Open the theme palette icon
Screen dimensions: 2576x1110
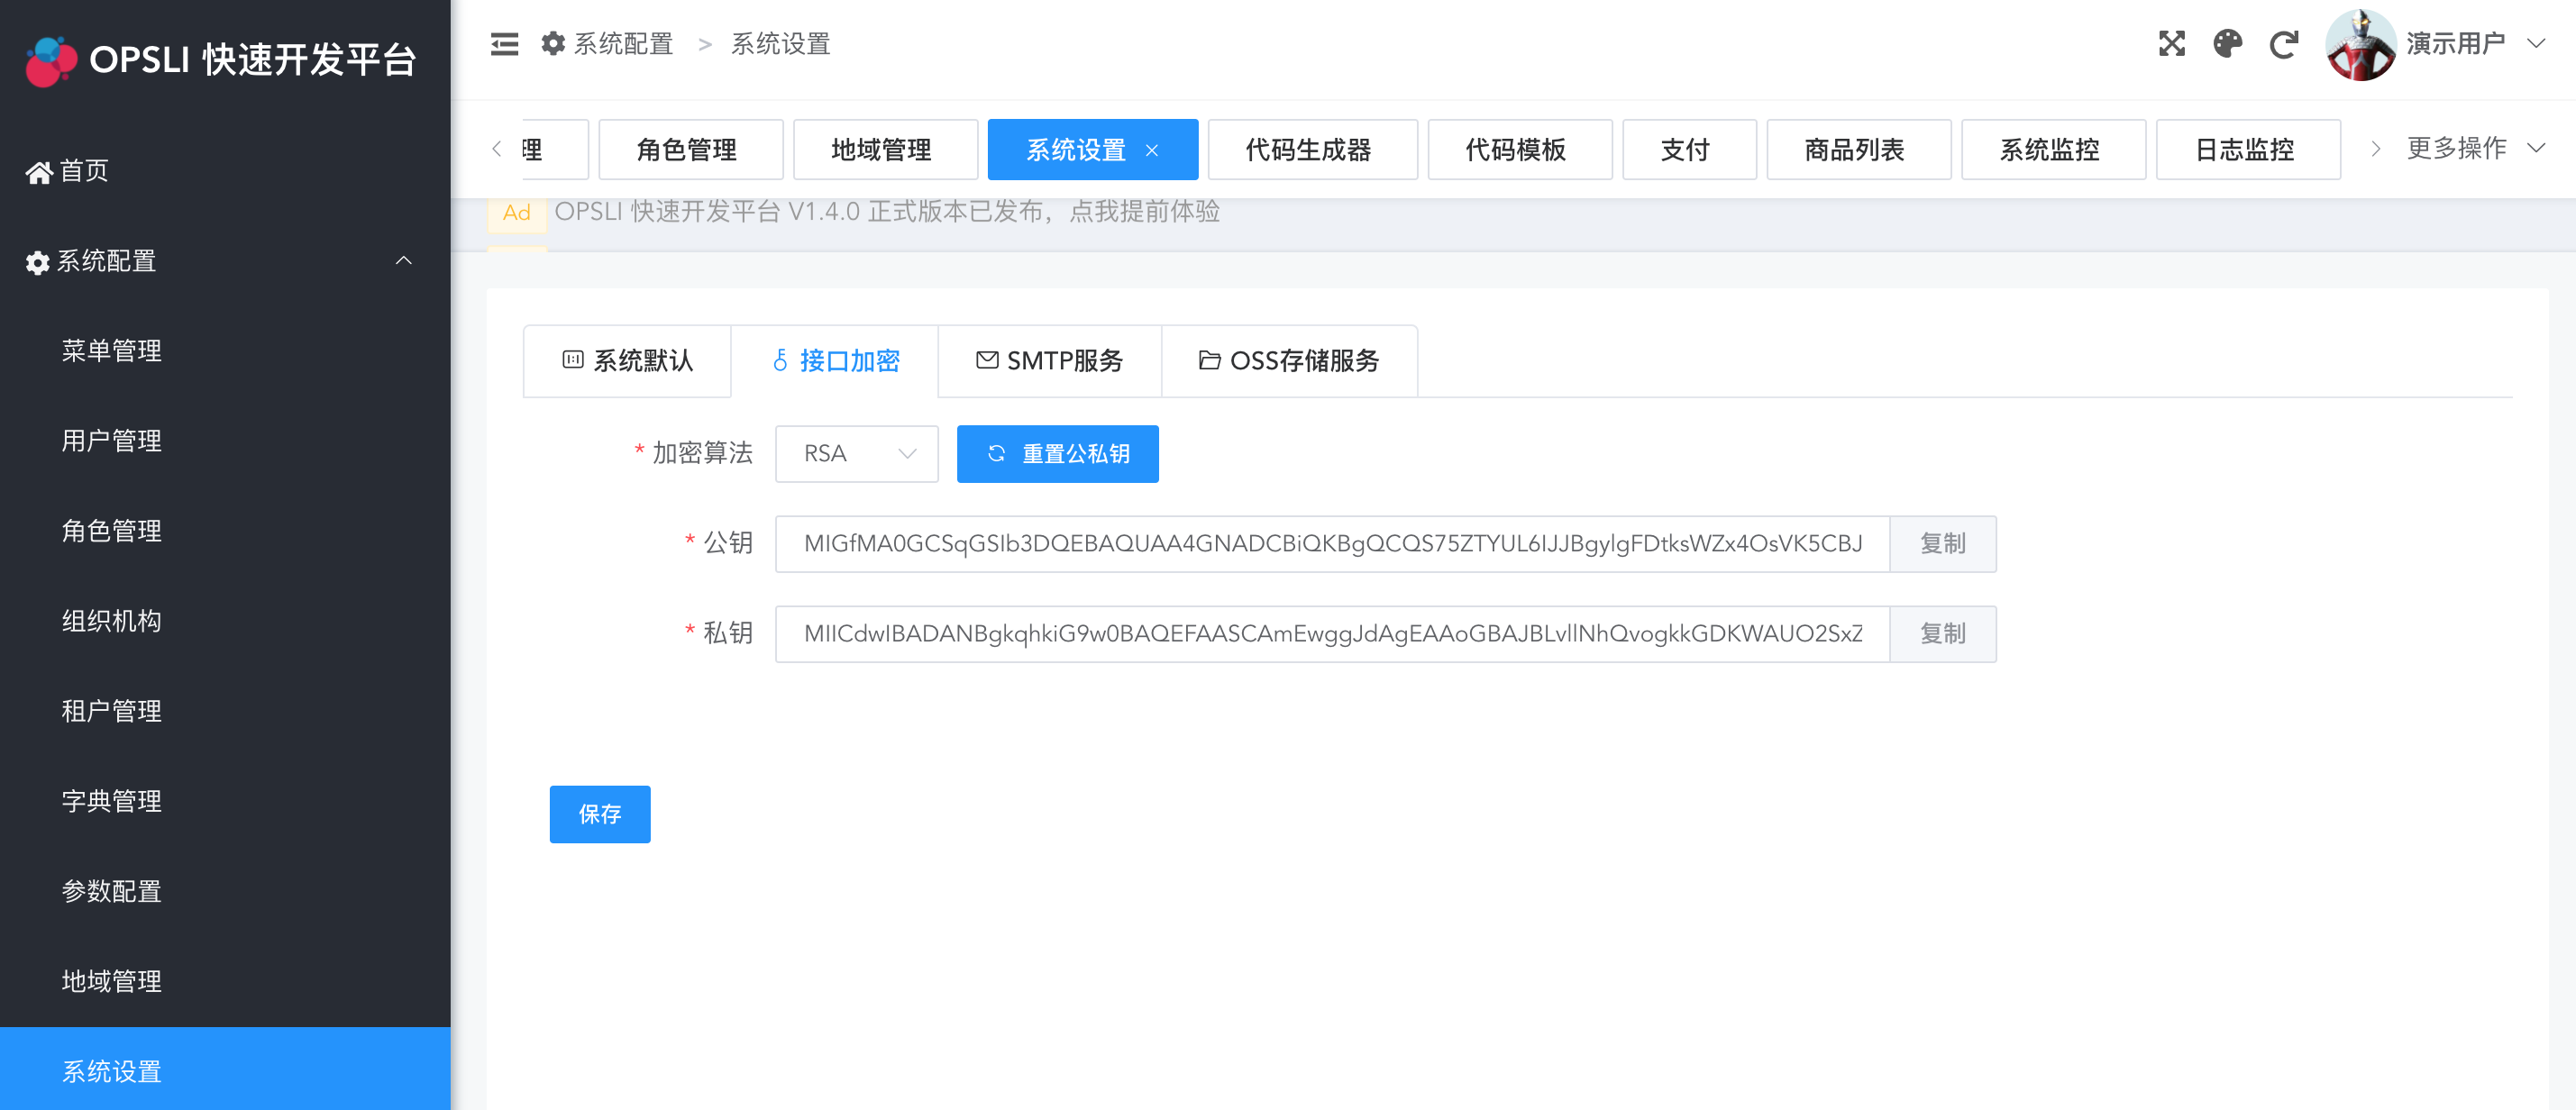point(2227,44)
